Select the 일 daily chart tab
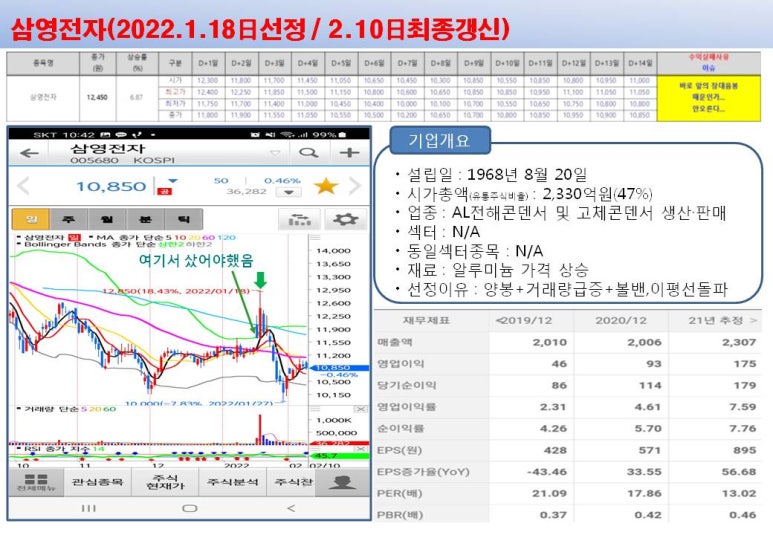The width and height of the screenshot is (773, 535). tap(31, 219)
